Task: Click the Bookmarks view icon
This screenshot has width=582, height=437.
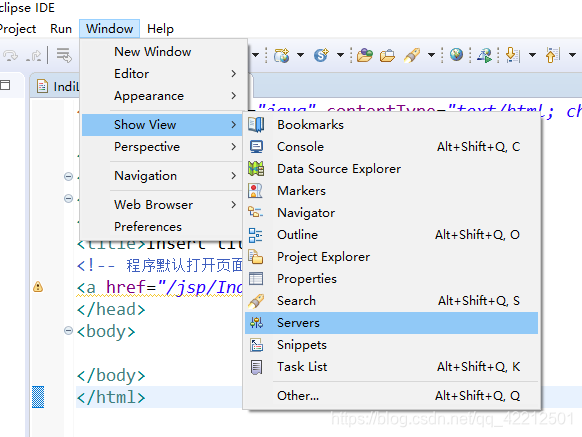Action: click(256, 125)
